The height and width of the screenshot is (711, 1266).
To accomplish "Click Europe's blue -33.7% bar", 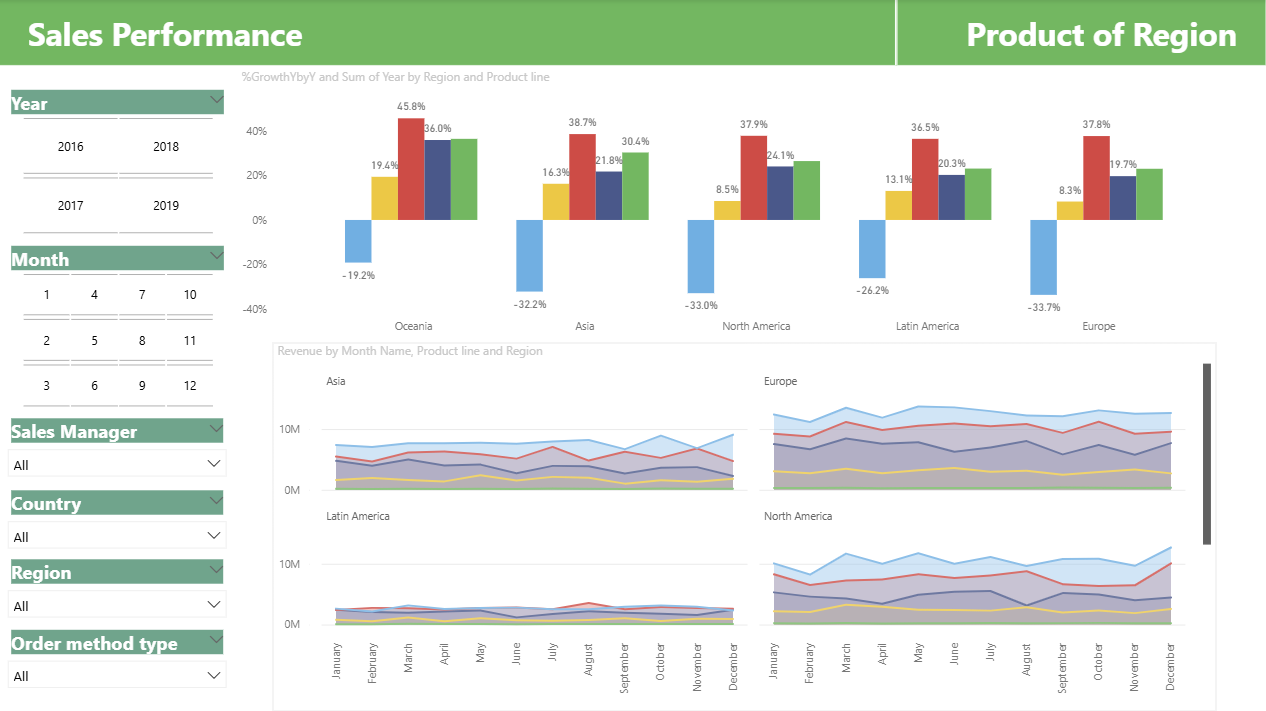I will pyautogui.click(x=1043, y=257).
